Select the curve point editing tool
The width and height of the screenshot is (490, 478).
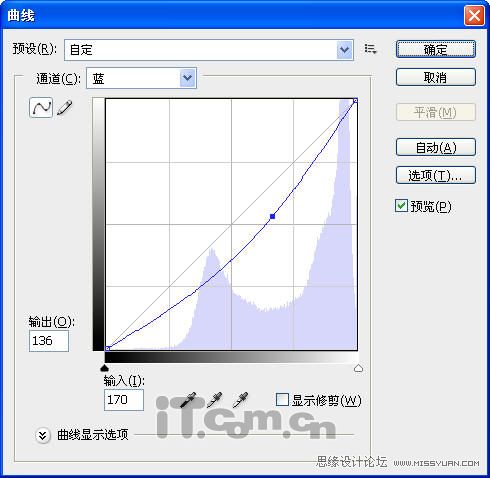pyautogui.click(x=41, y=108)
